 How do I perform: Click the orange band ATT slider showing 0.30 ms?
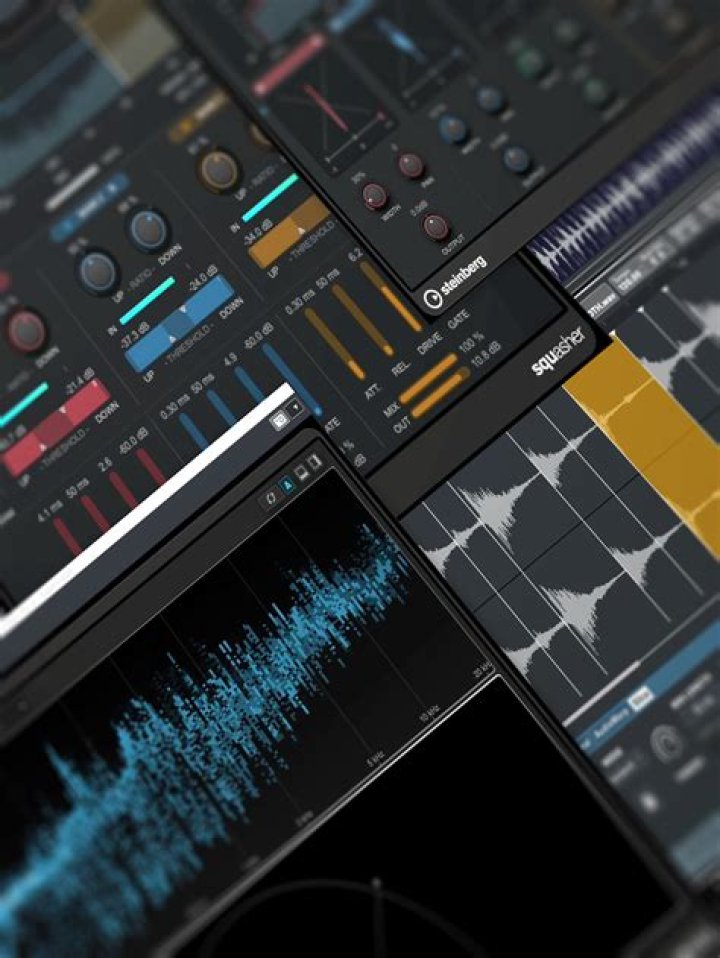pyautogui.click(x=334, y=343)
